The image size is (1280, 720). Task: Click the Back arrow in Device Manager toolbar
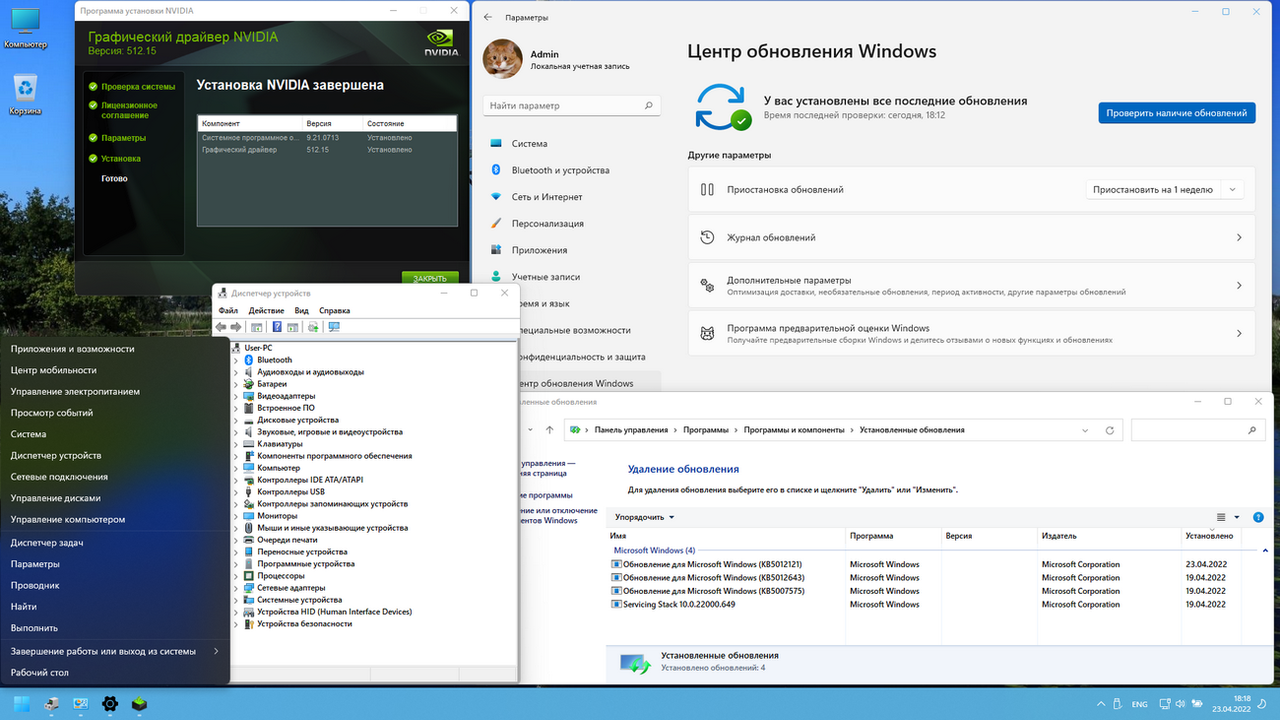pos(221,327)
